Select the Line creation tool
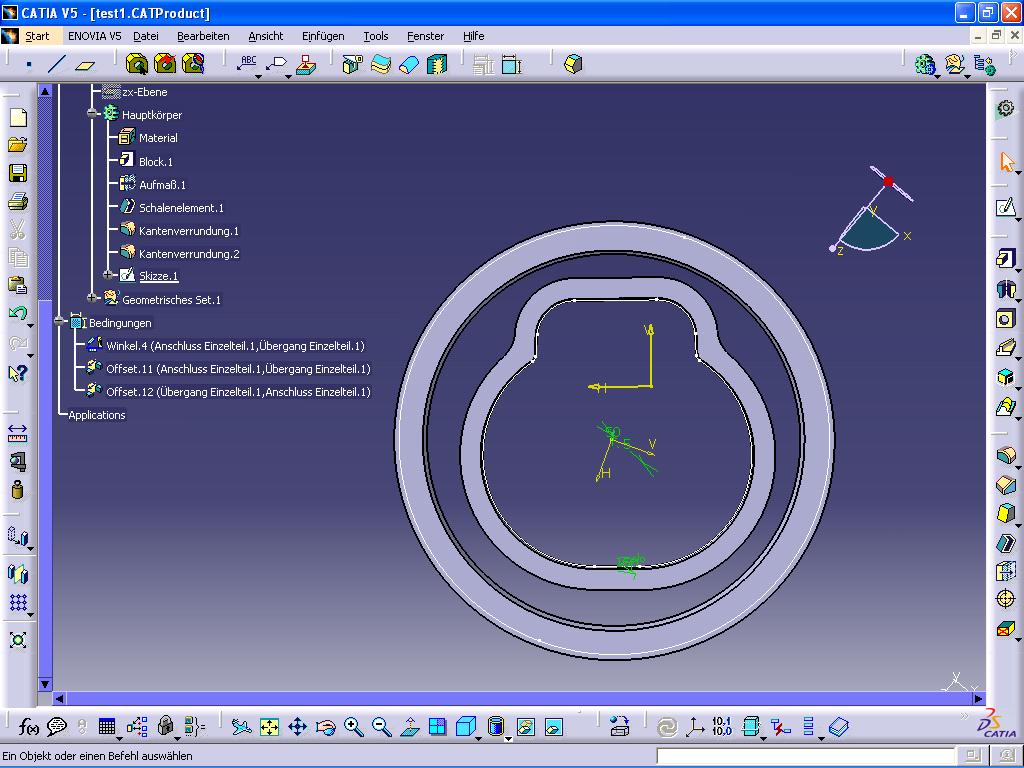Viewport: 1024px width, 768px height. pos(57,64)
